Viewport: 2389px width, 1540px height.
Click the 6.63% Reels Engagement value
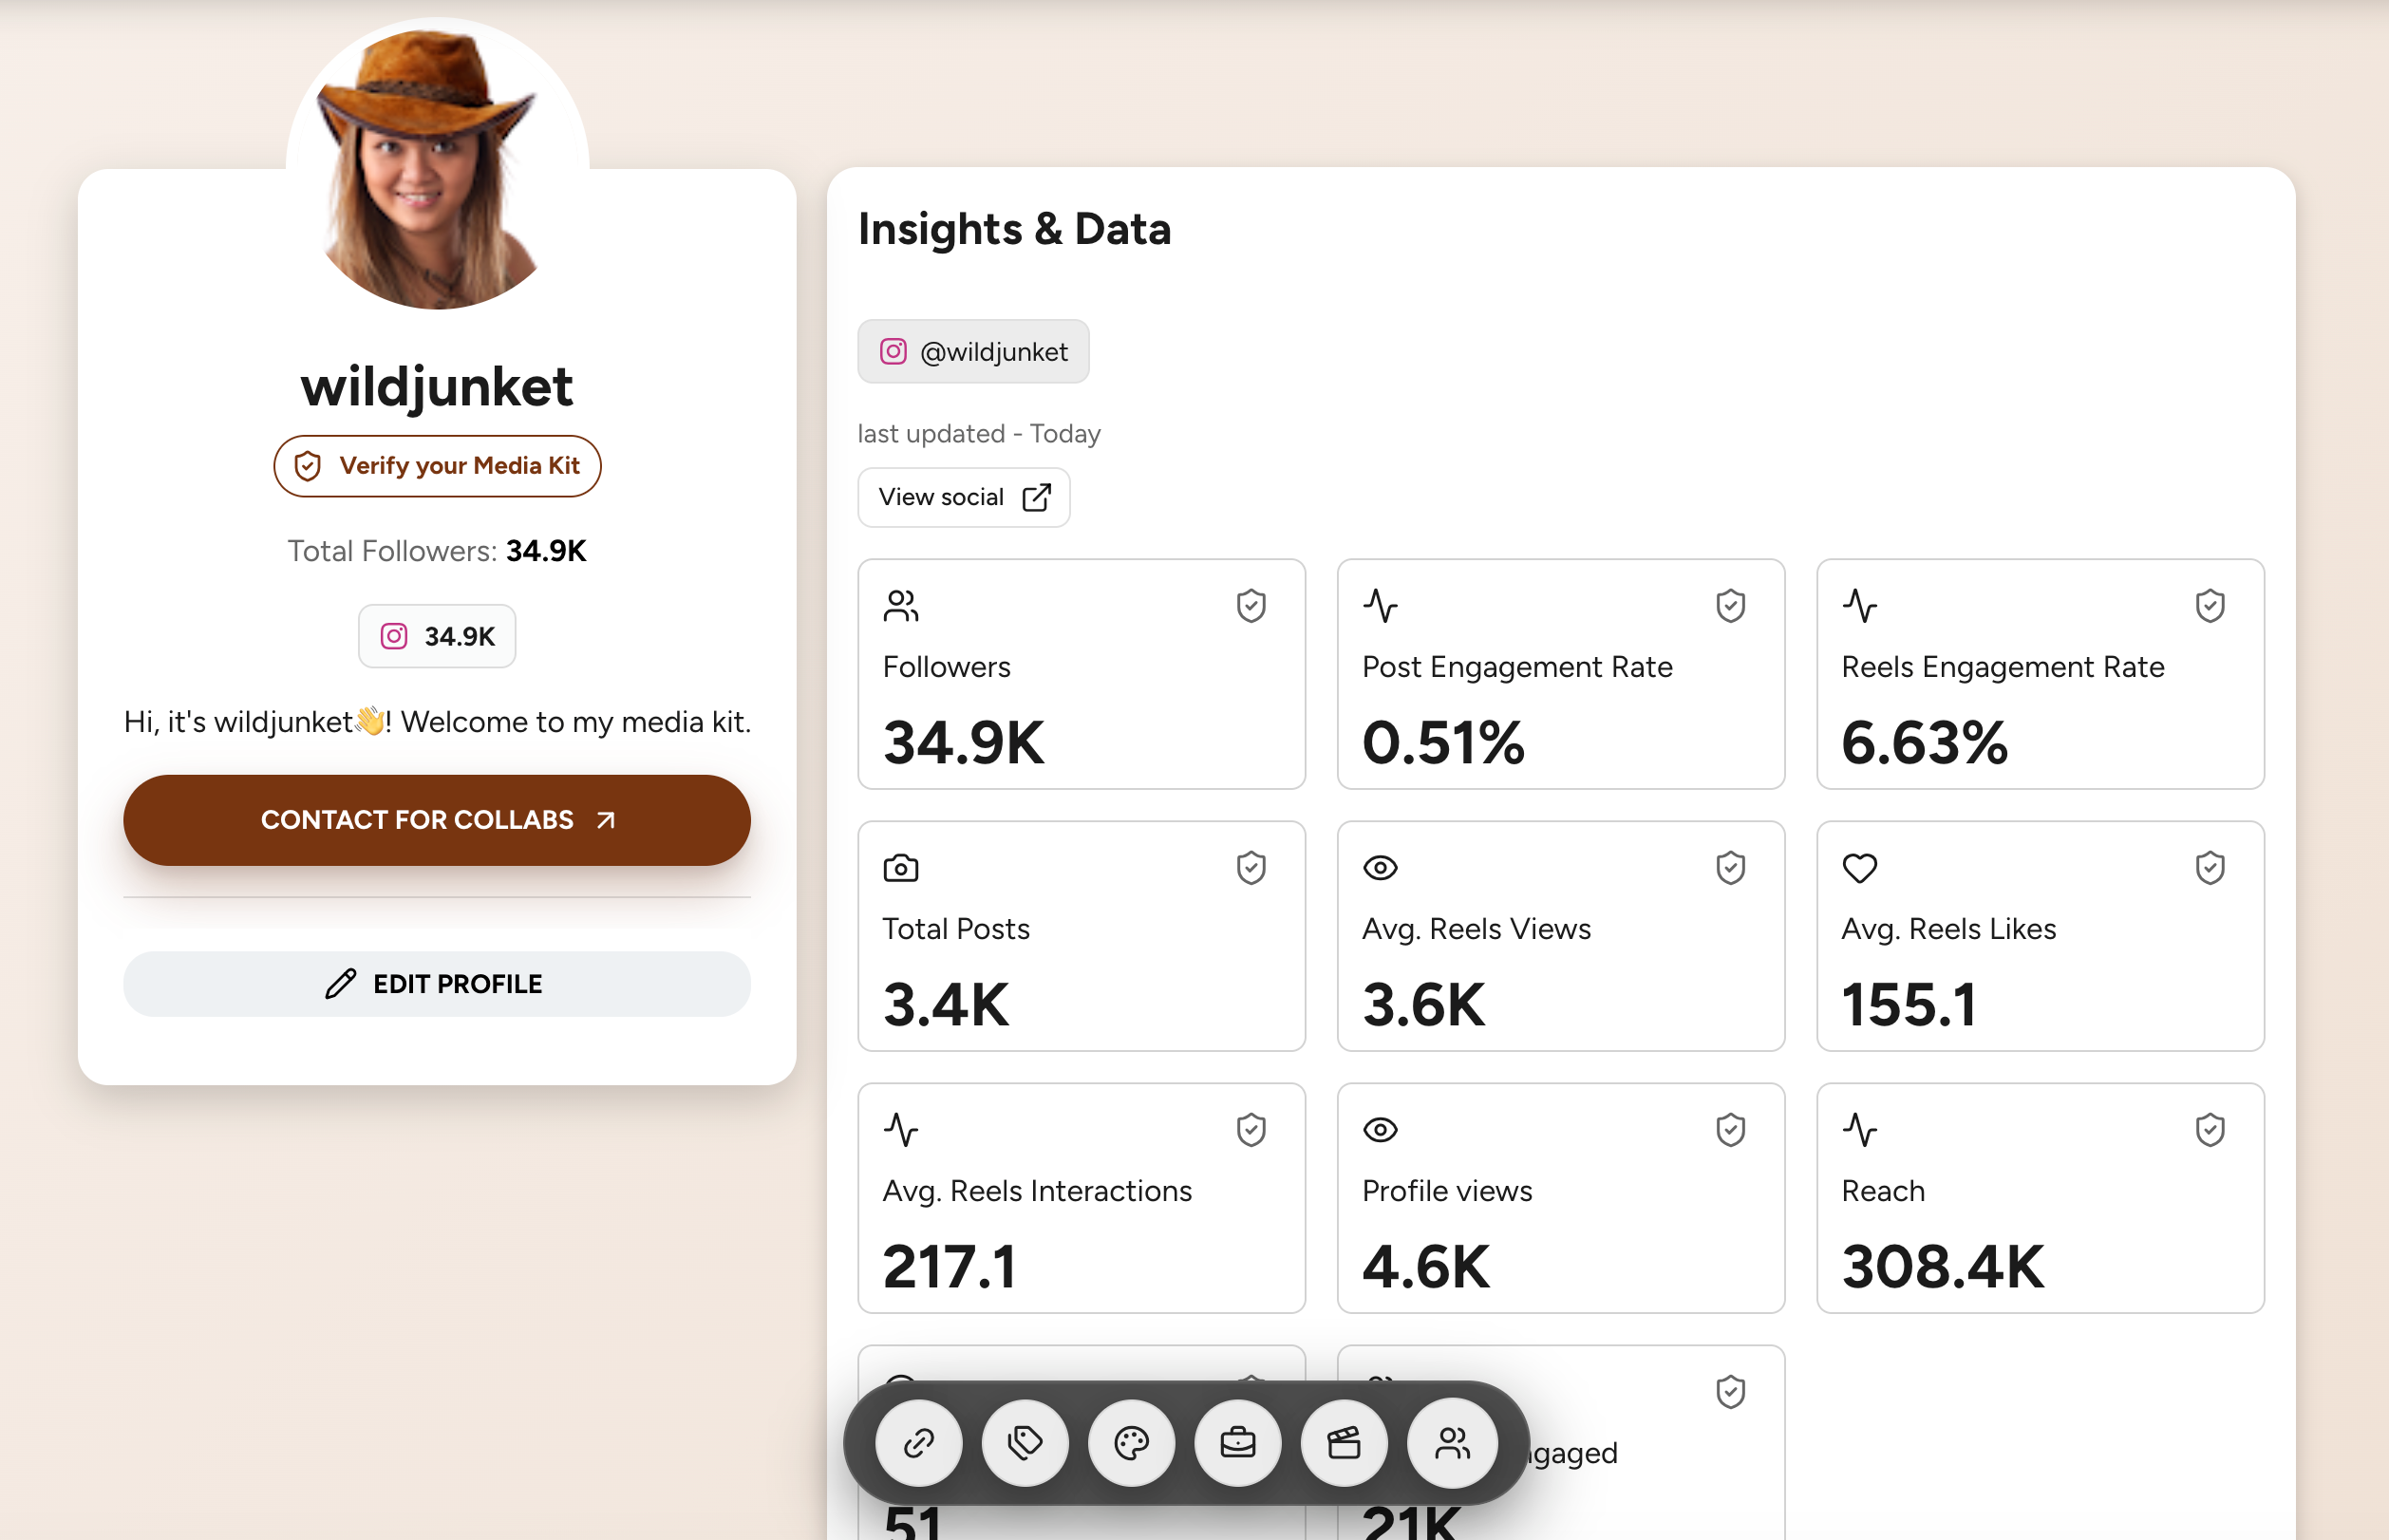tap(1924, 742)
